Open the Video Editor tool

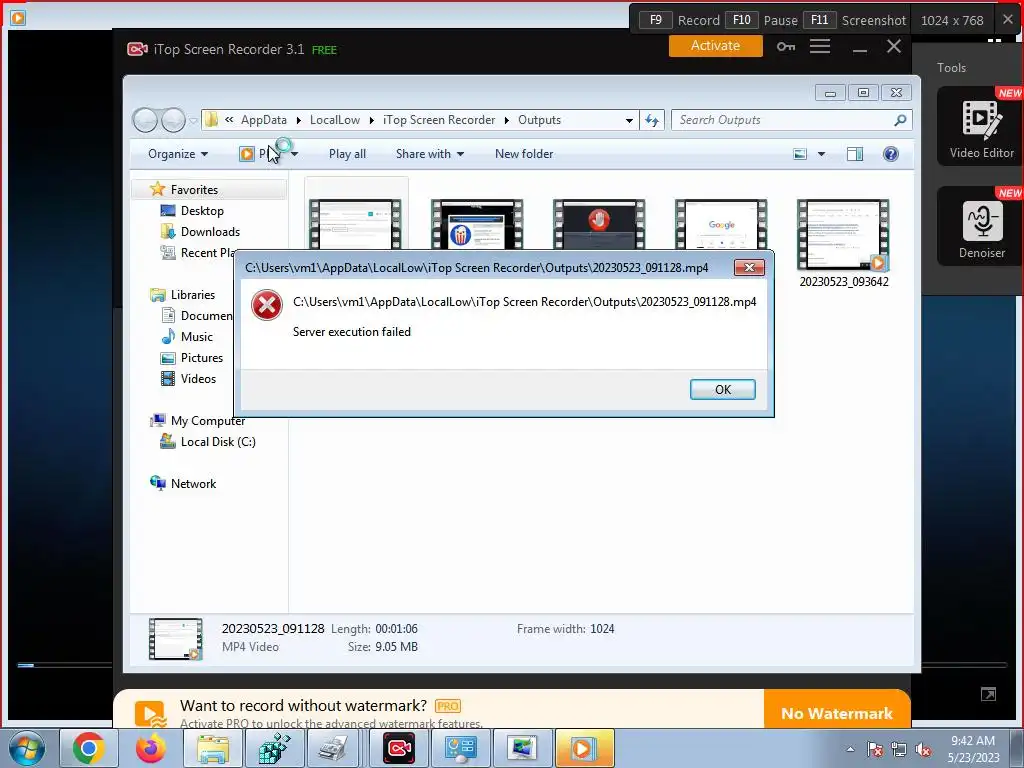point(981,127)
